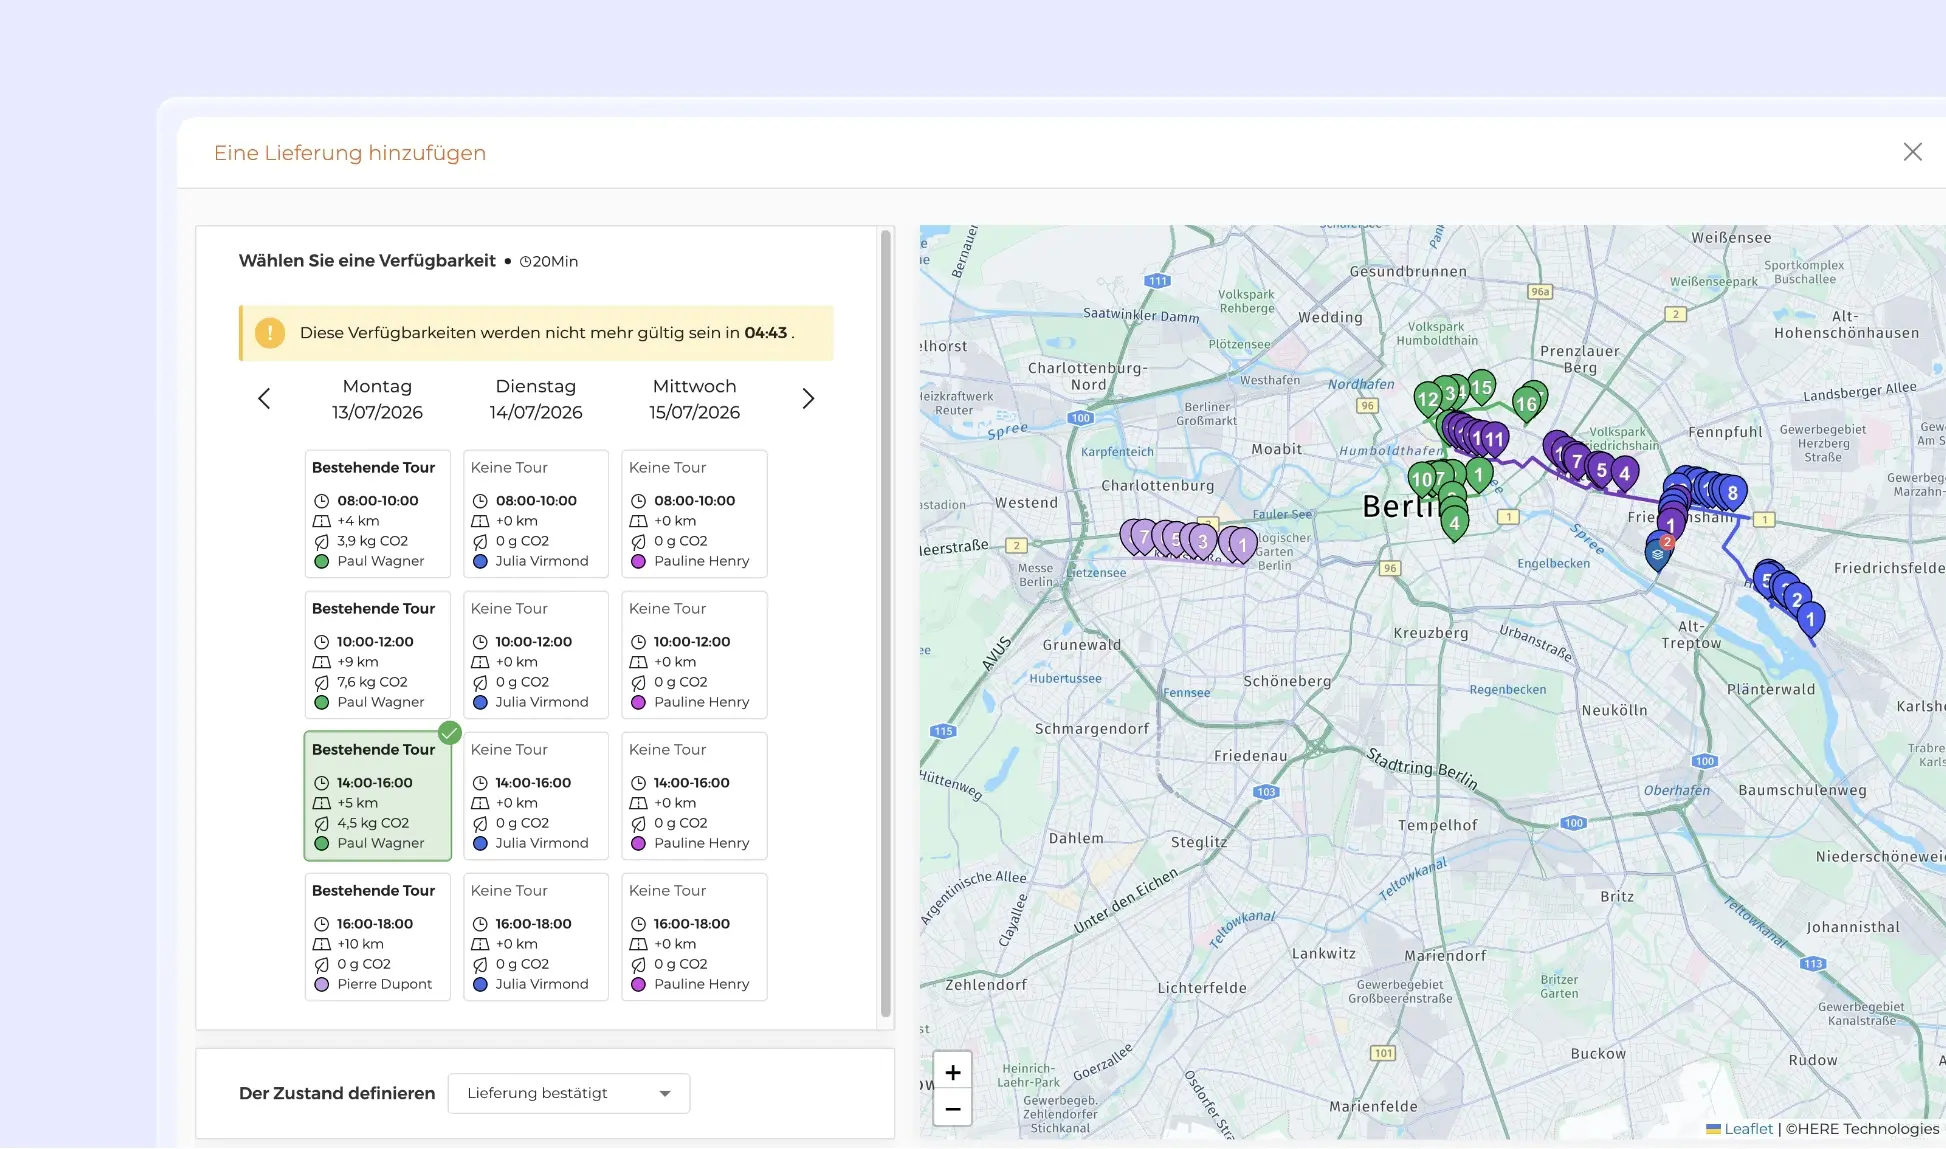Viewport: 1946px width, 1149px height.
Task: Click blue map marker 1 near Plänterwald
Action: pos(1810,619)
